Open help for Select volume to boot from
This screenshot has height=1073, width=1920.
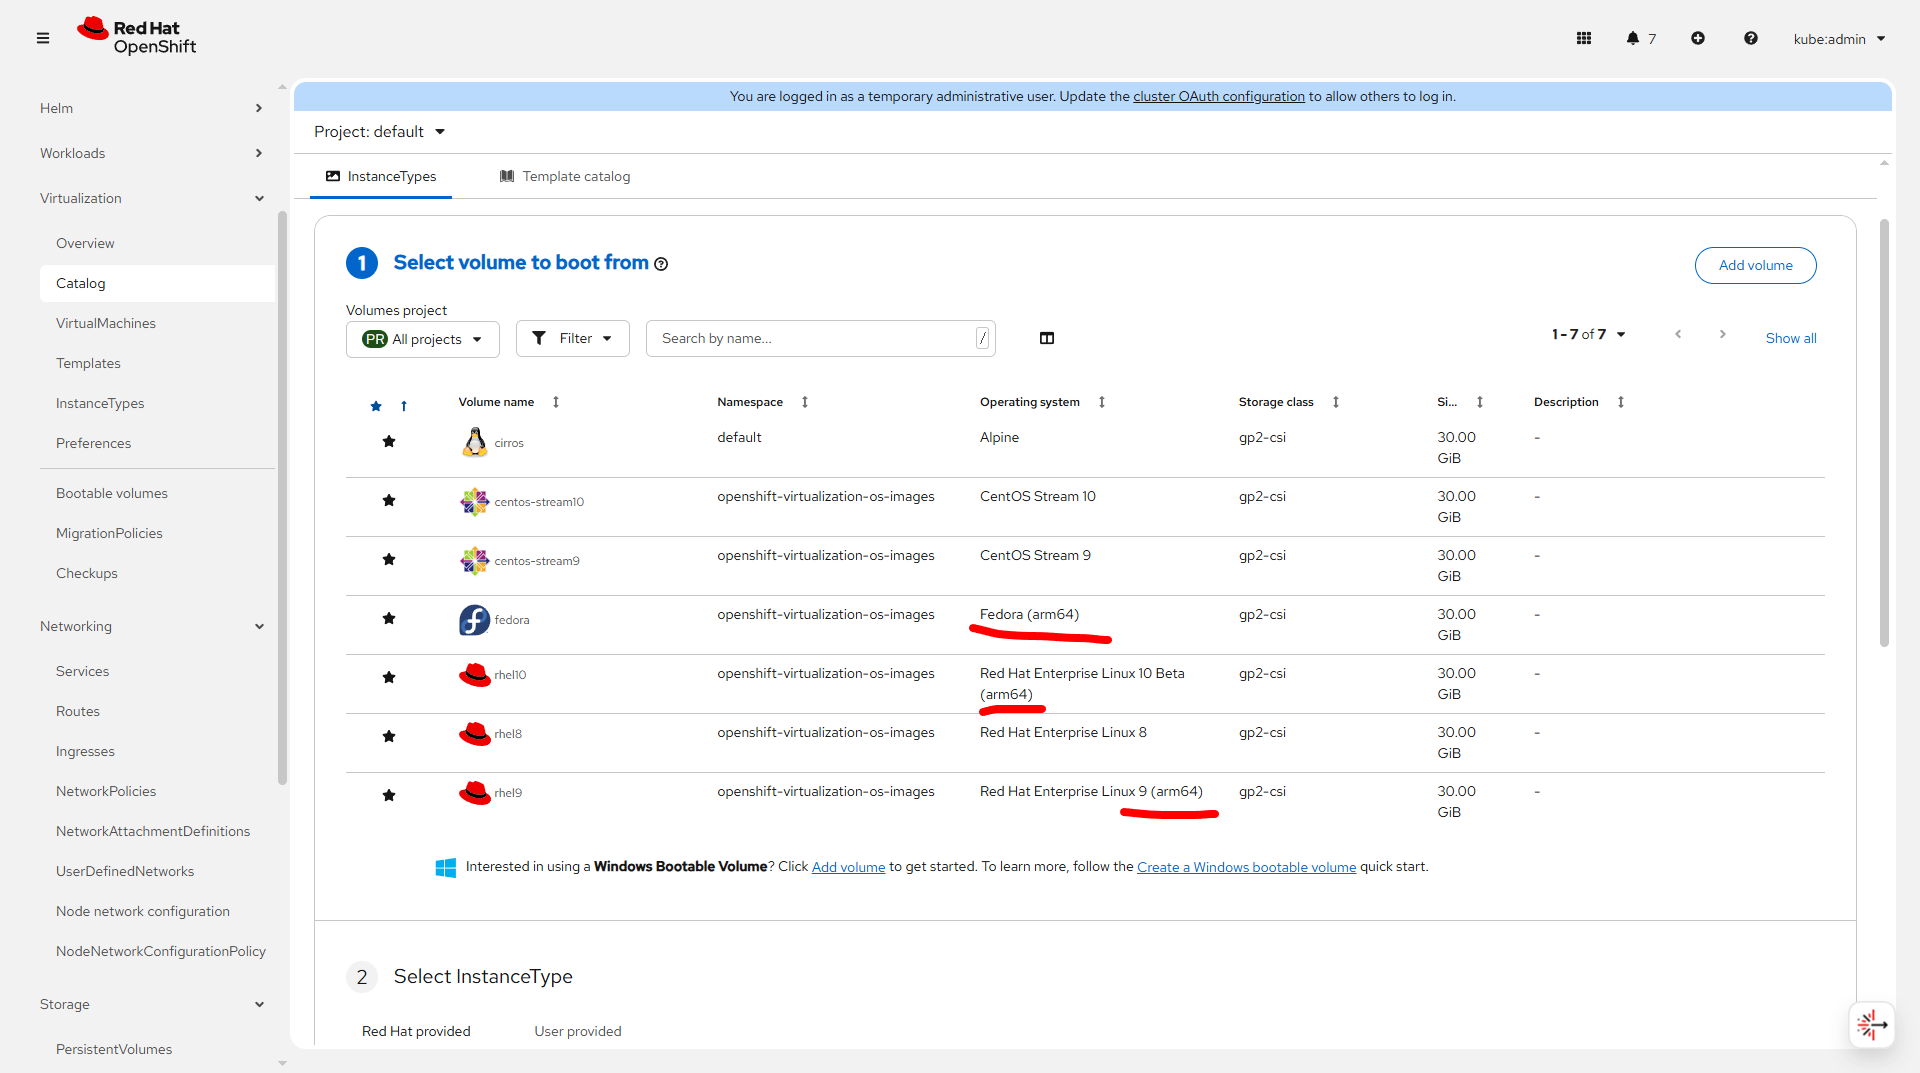coord(661,264)
